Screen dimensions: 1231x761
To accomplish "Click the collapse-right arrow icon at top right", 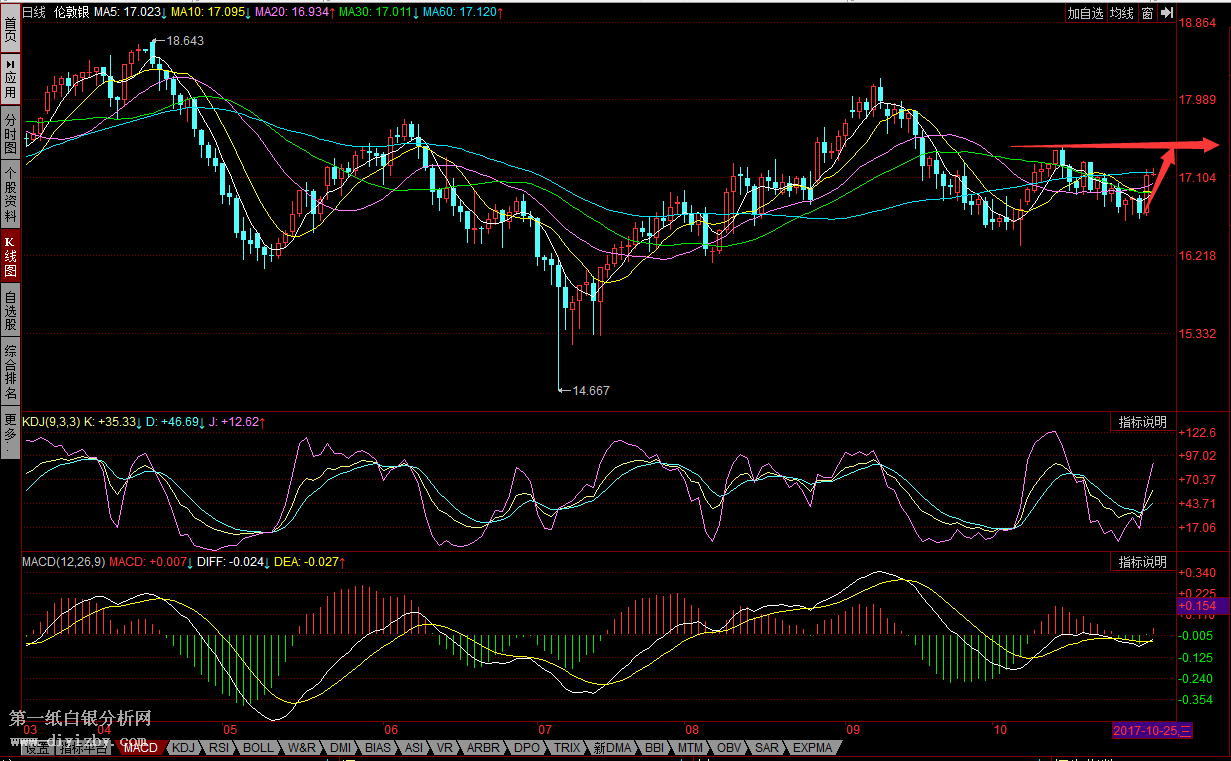I will [x=1165, y=13].
